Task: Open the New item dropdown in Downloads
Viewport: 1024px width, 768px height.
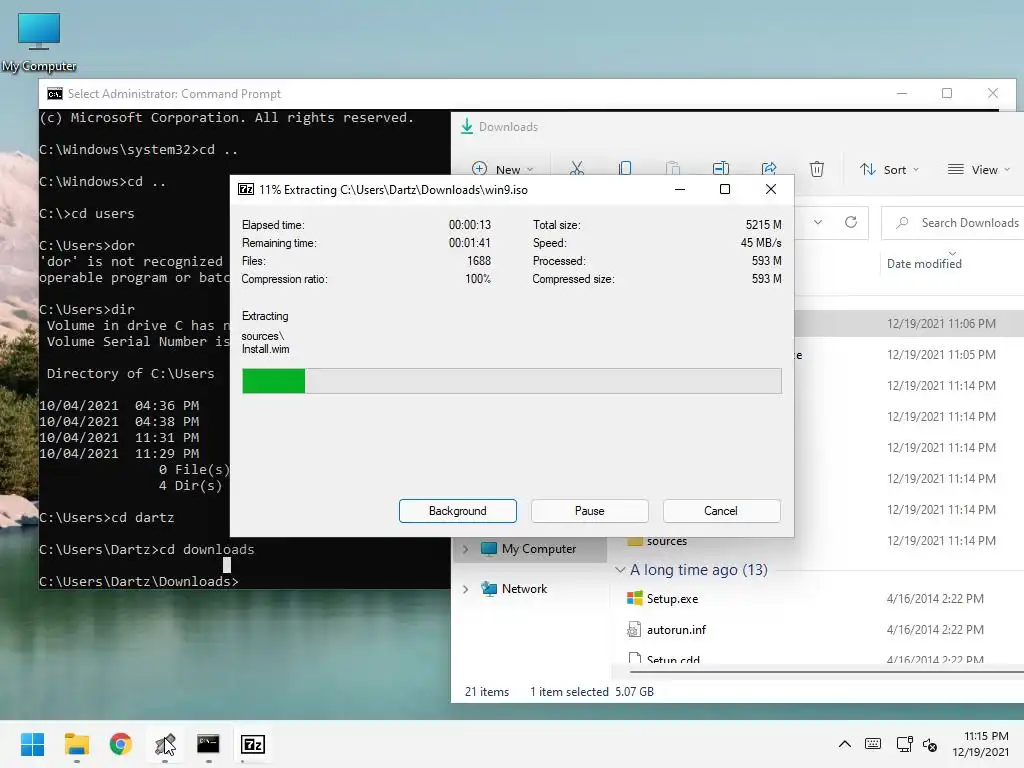Action: coord(503,169)
